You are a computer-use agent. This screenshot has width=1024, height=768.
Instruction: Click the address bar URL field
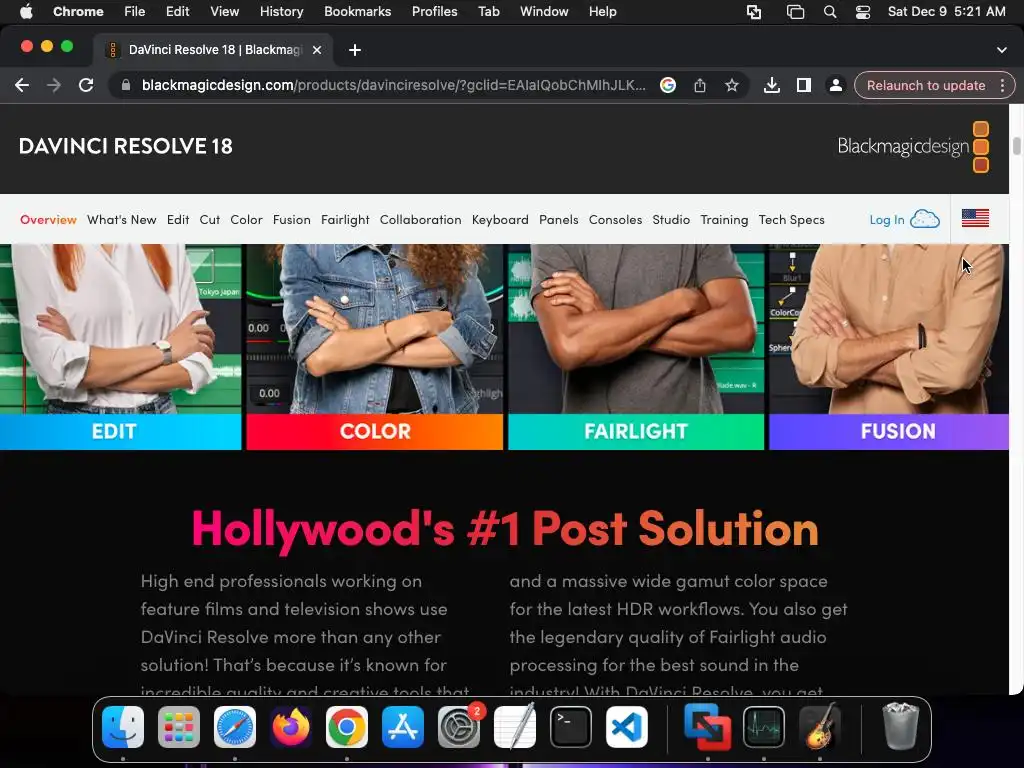pyautogui.click(x=393, y=86)
